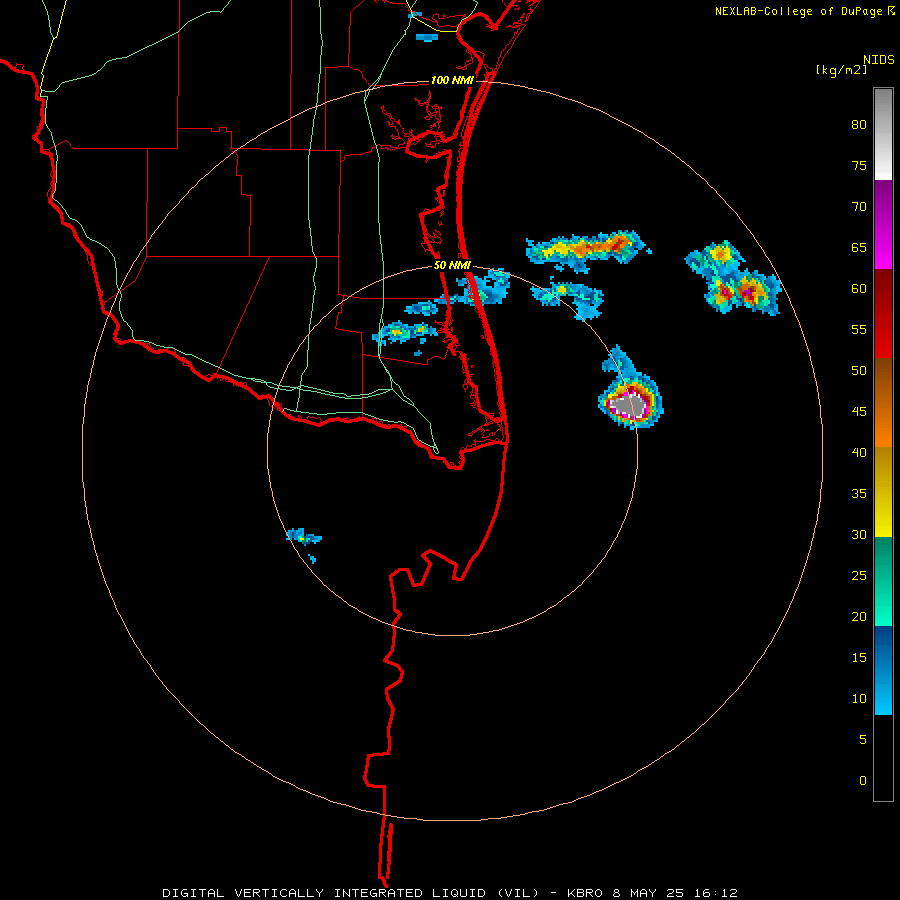The image size is (900, 900).
Task: Click the 45 value on color scale
Action: (859, 412)
